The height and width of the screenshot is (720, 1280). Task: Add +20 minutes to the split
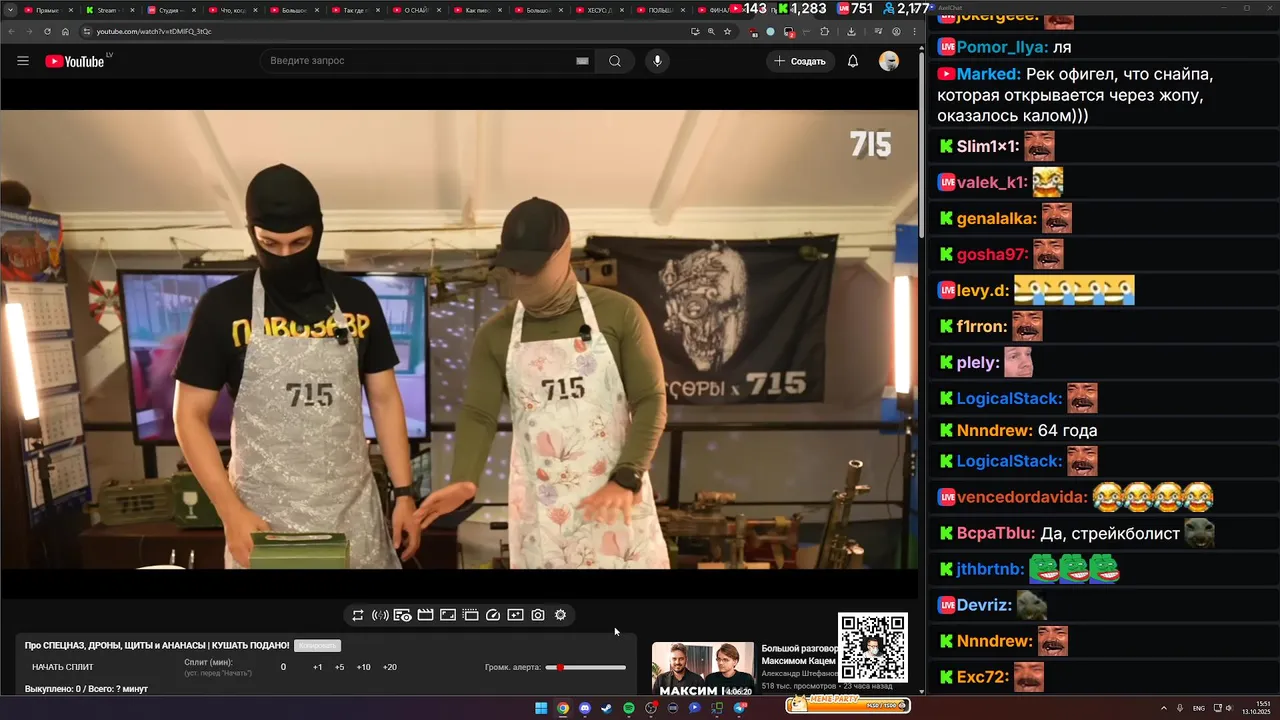tap(389, 667)
